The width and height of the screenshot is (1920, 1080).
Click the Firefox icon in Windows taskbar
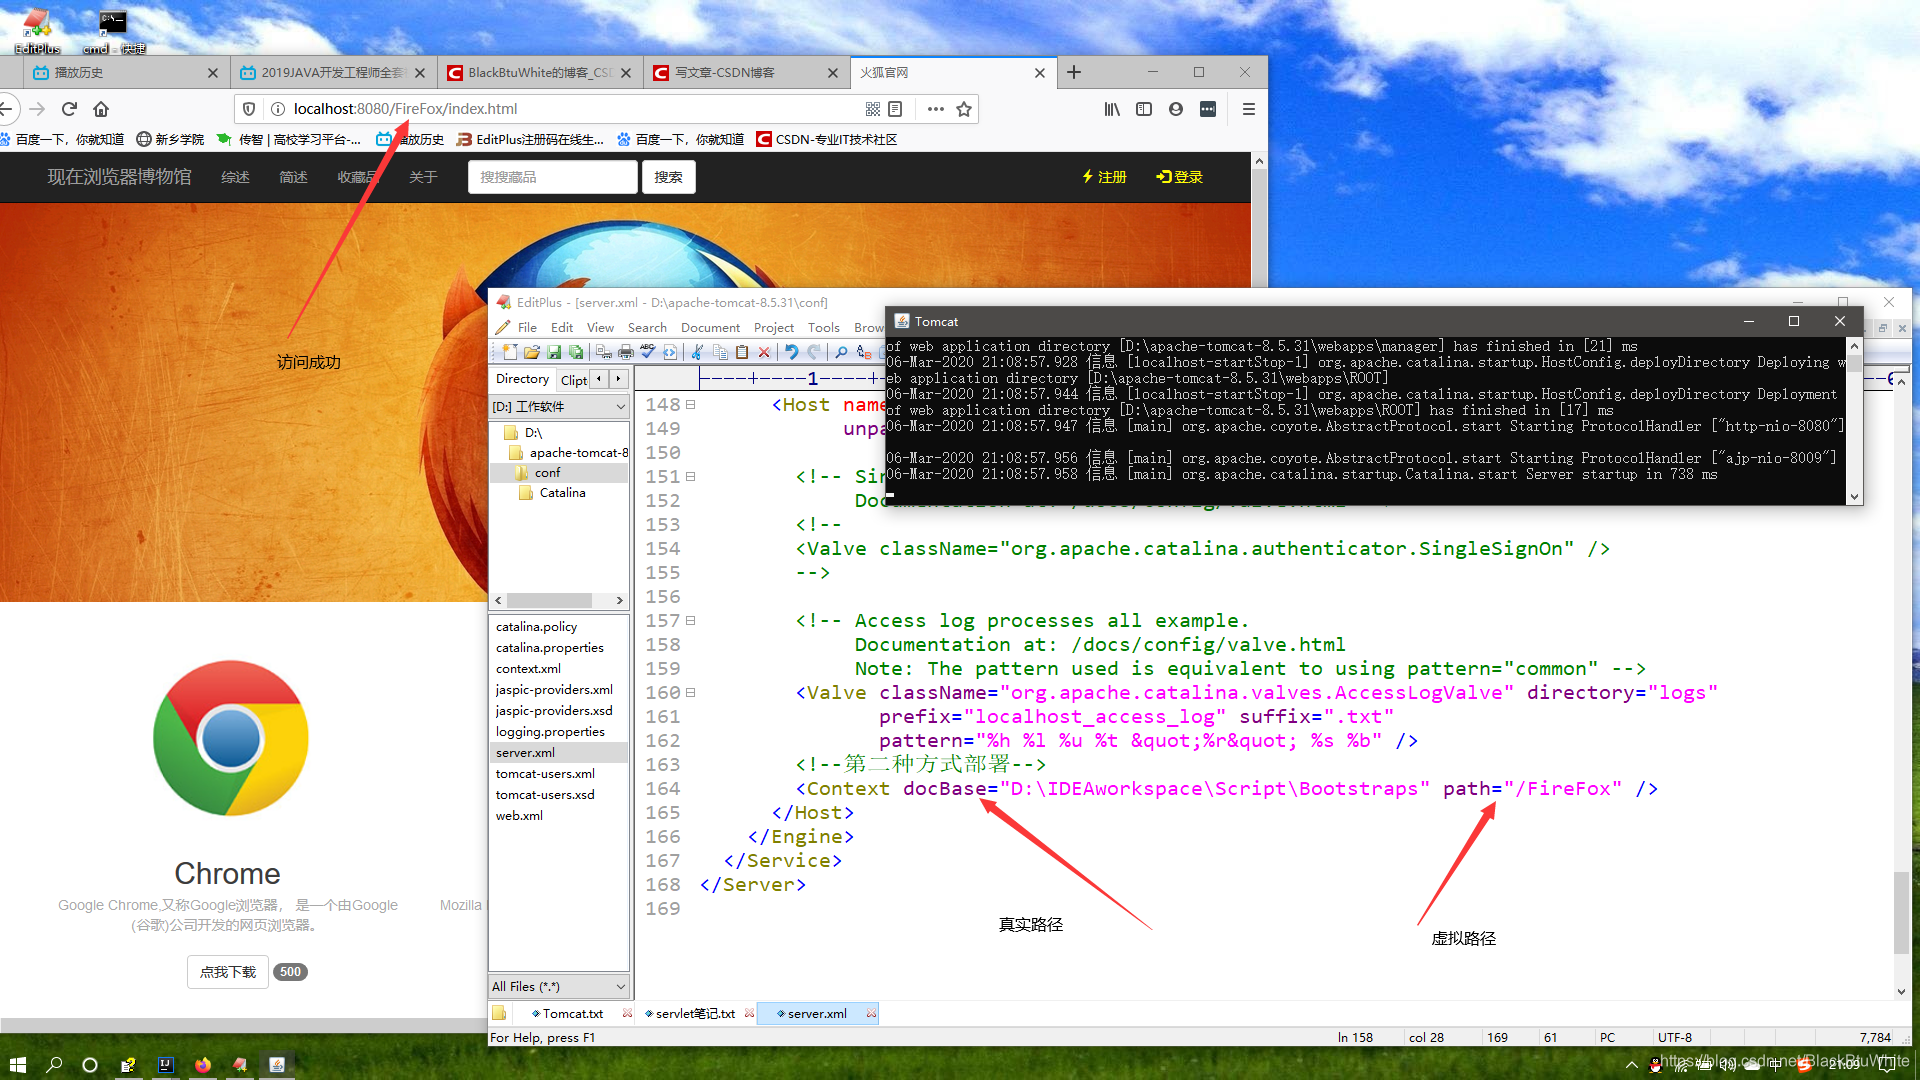coord(203,1065)
